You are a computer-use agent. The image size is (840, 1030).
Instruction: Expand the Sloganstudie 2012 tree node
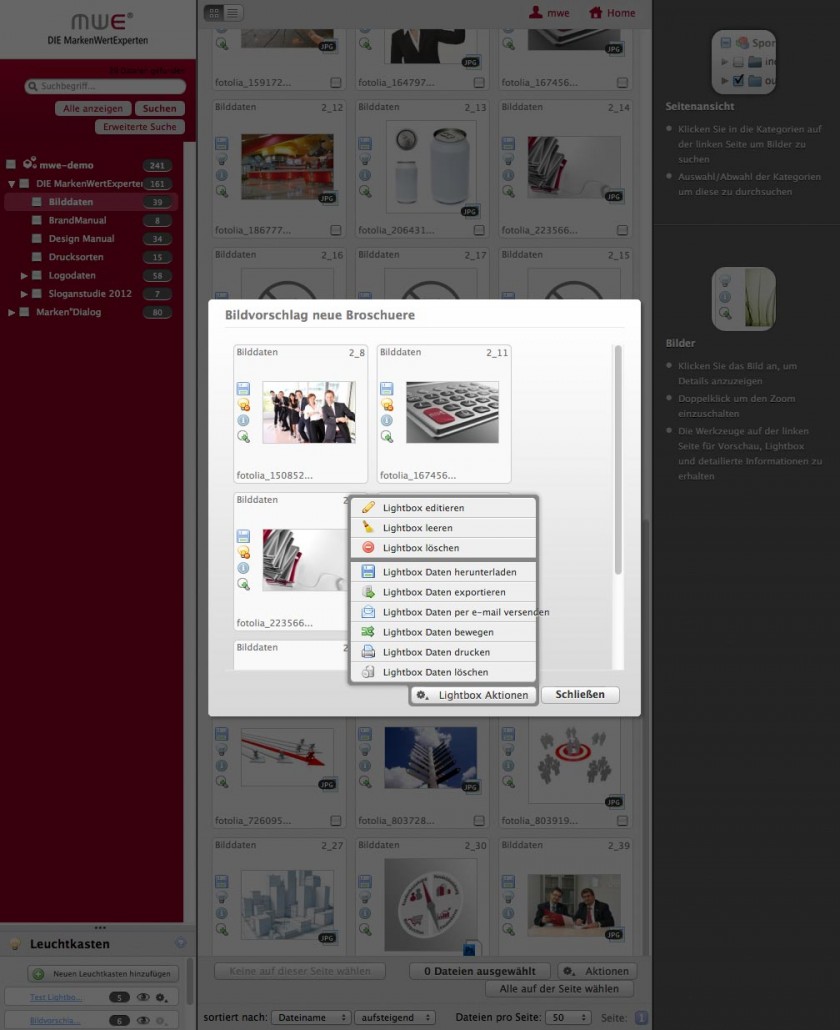point(24,294)
